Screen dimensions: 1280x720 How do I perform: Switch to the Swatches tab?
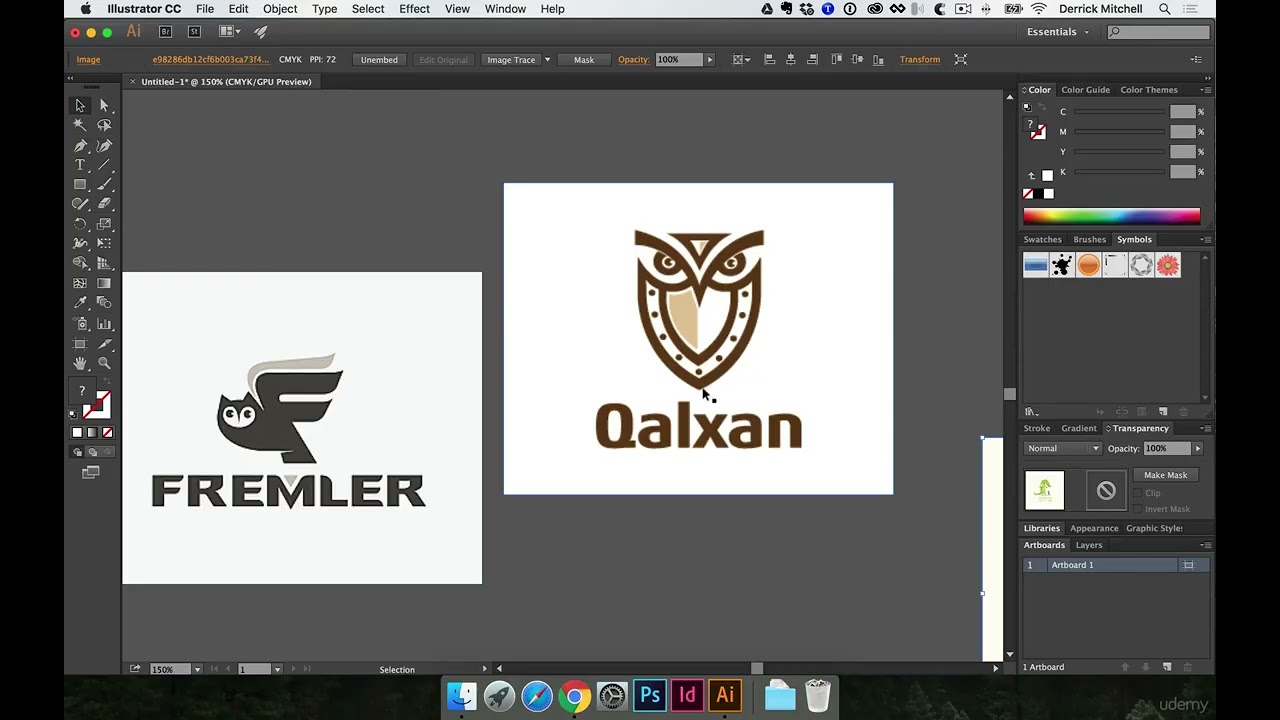[x=1042, y=240]
